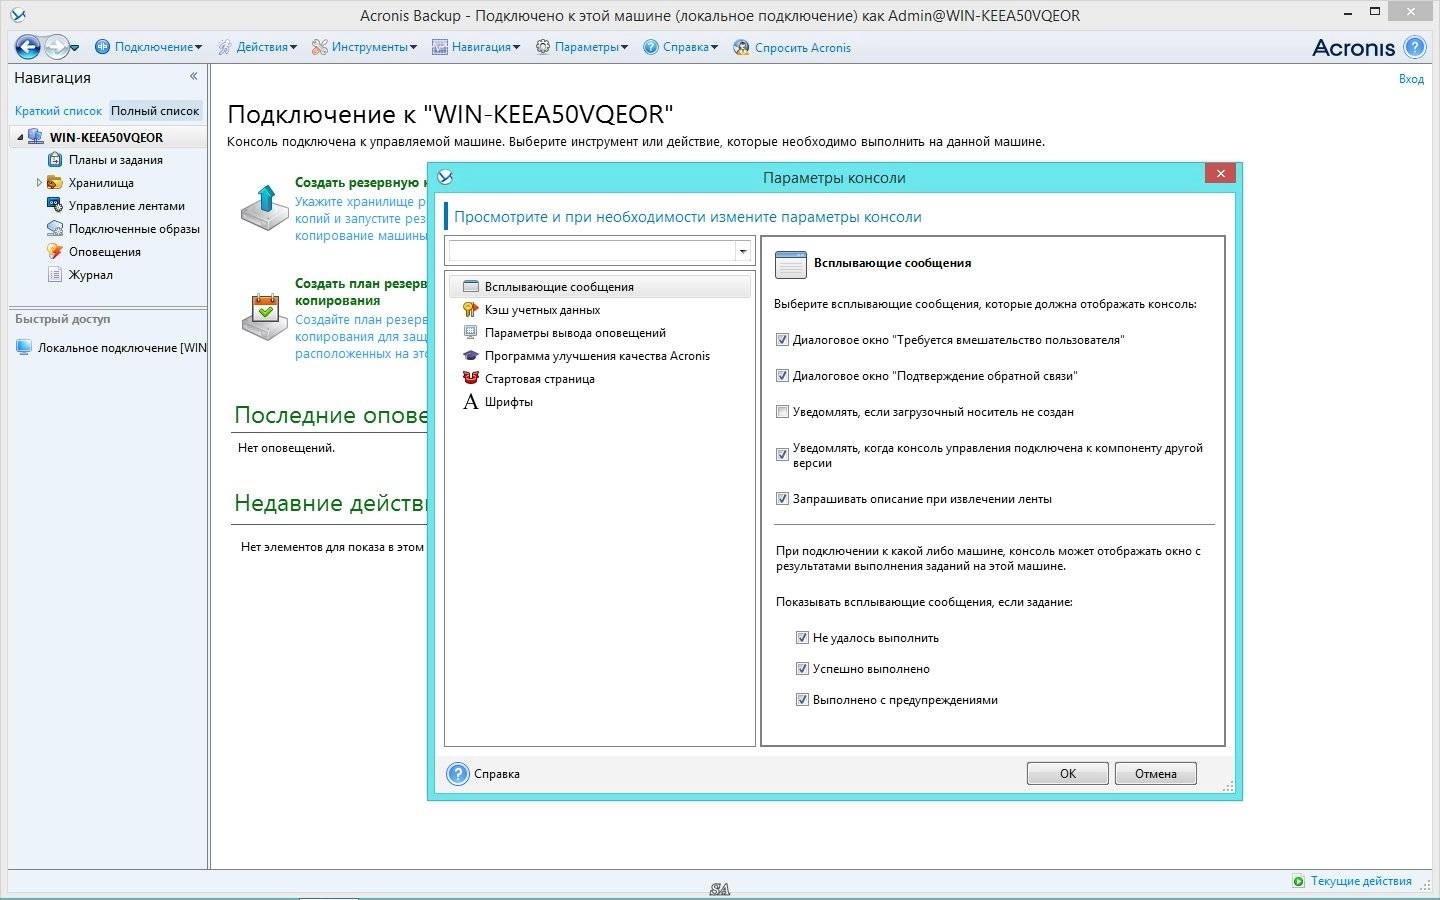Click the Help icon in dialog footer

[458, 773]
